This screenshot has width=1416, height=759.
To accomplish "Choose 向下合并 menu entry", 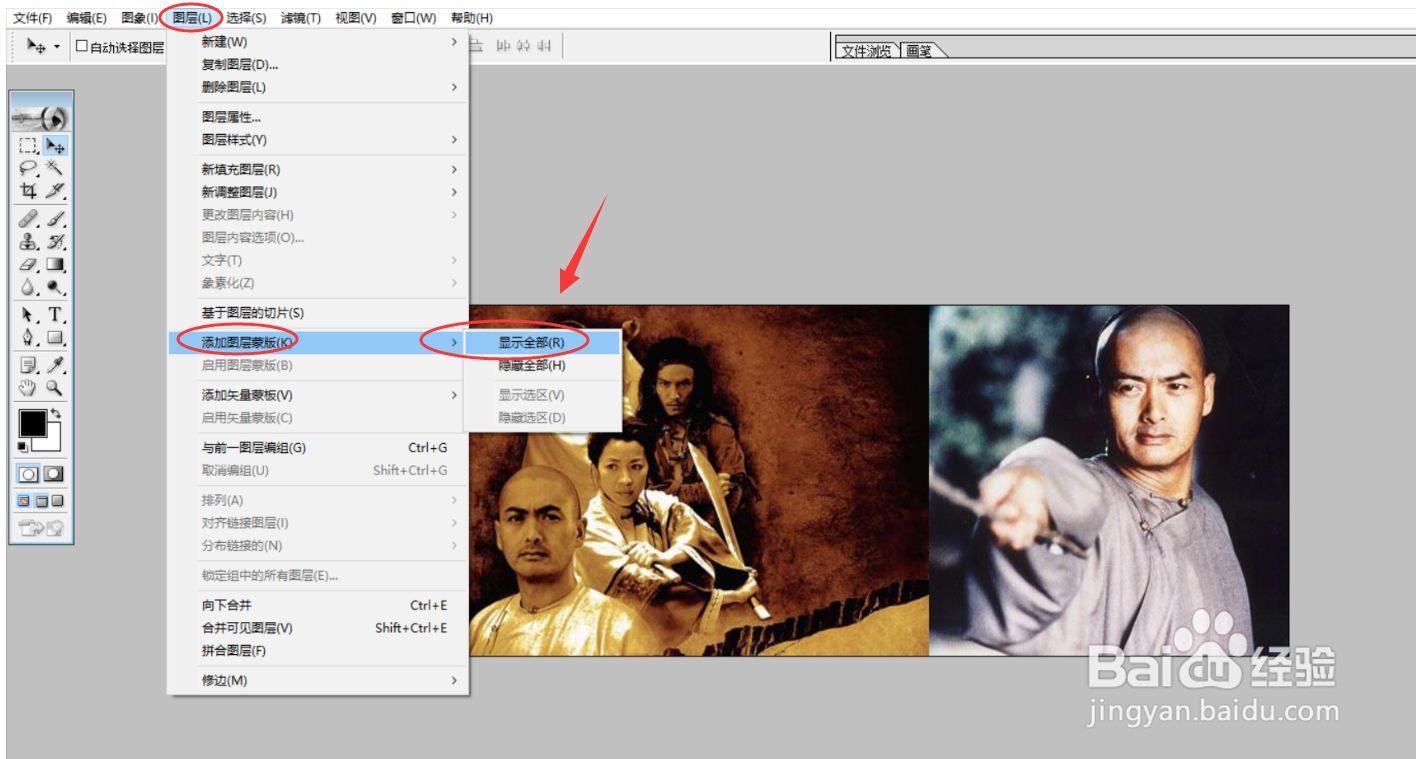I will pos(317,605).
